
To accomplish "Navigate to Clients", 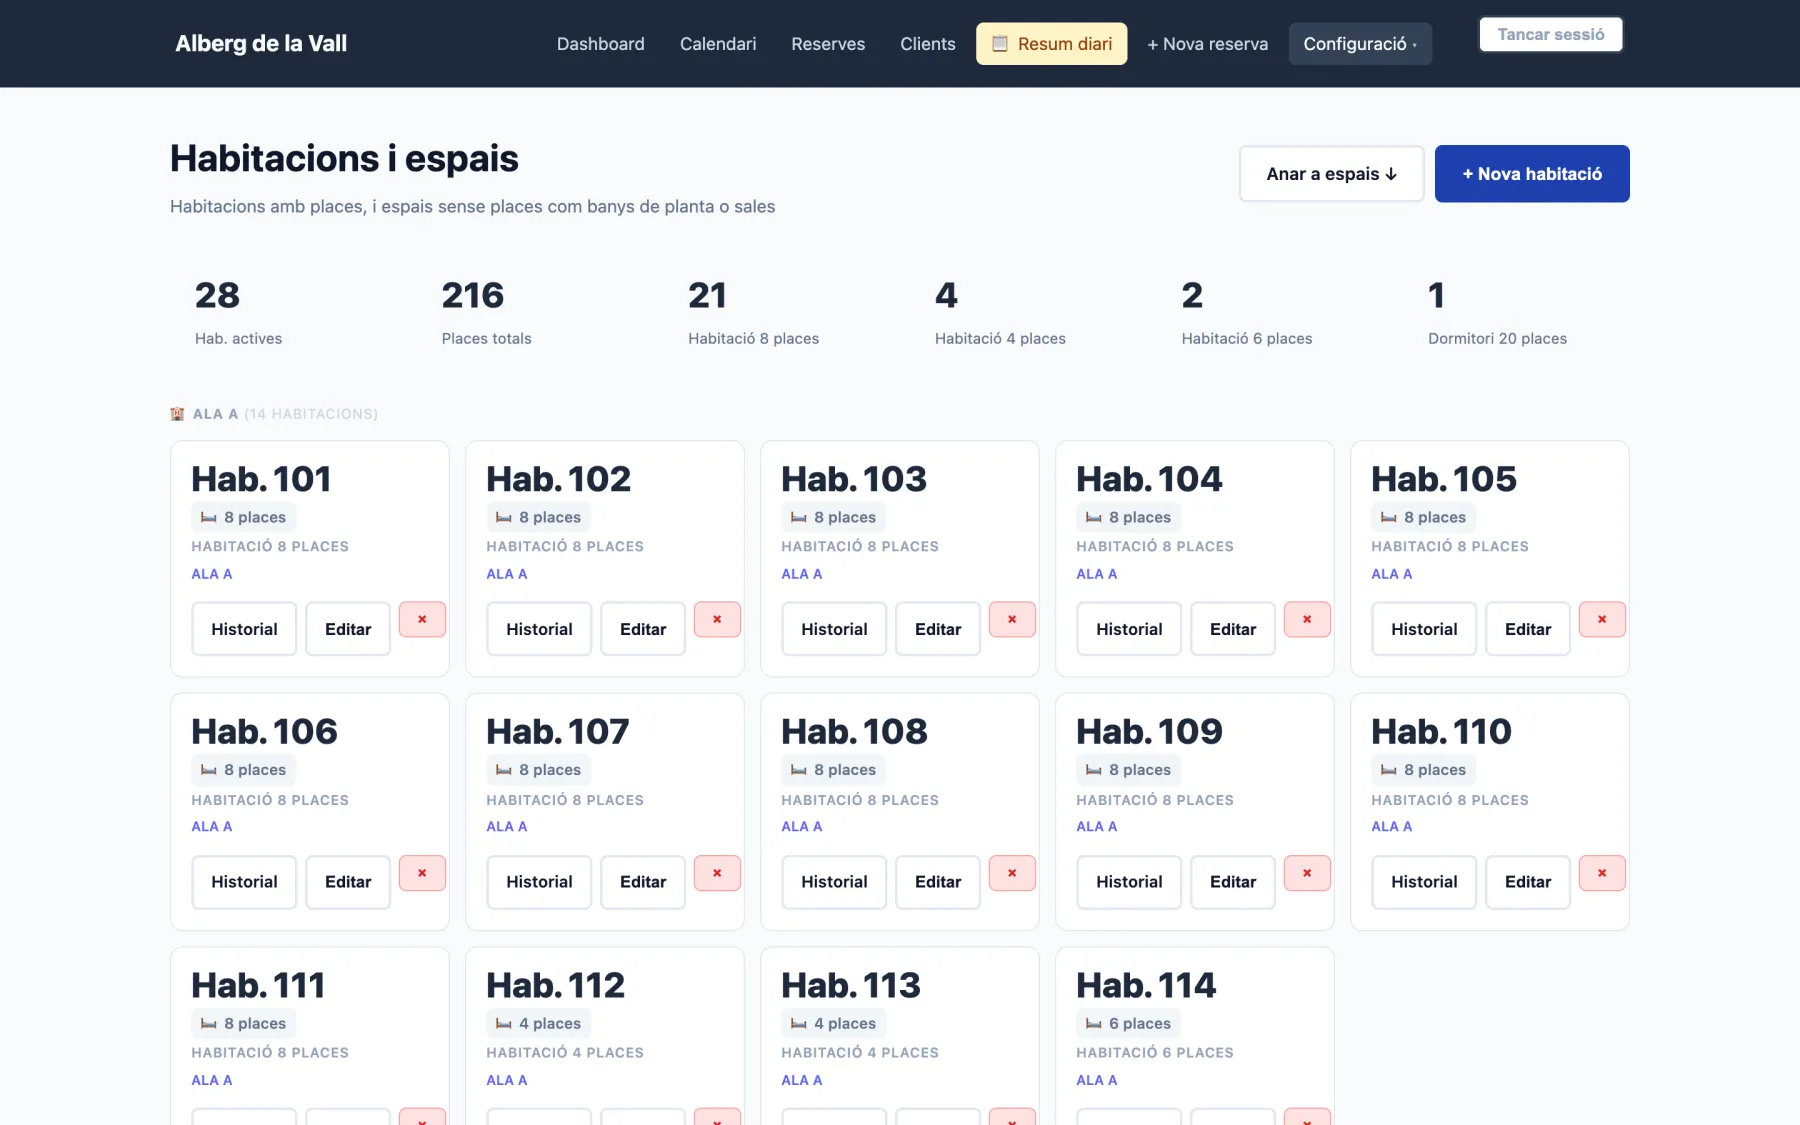I will tap(928, 44).
